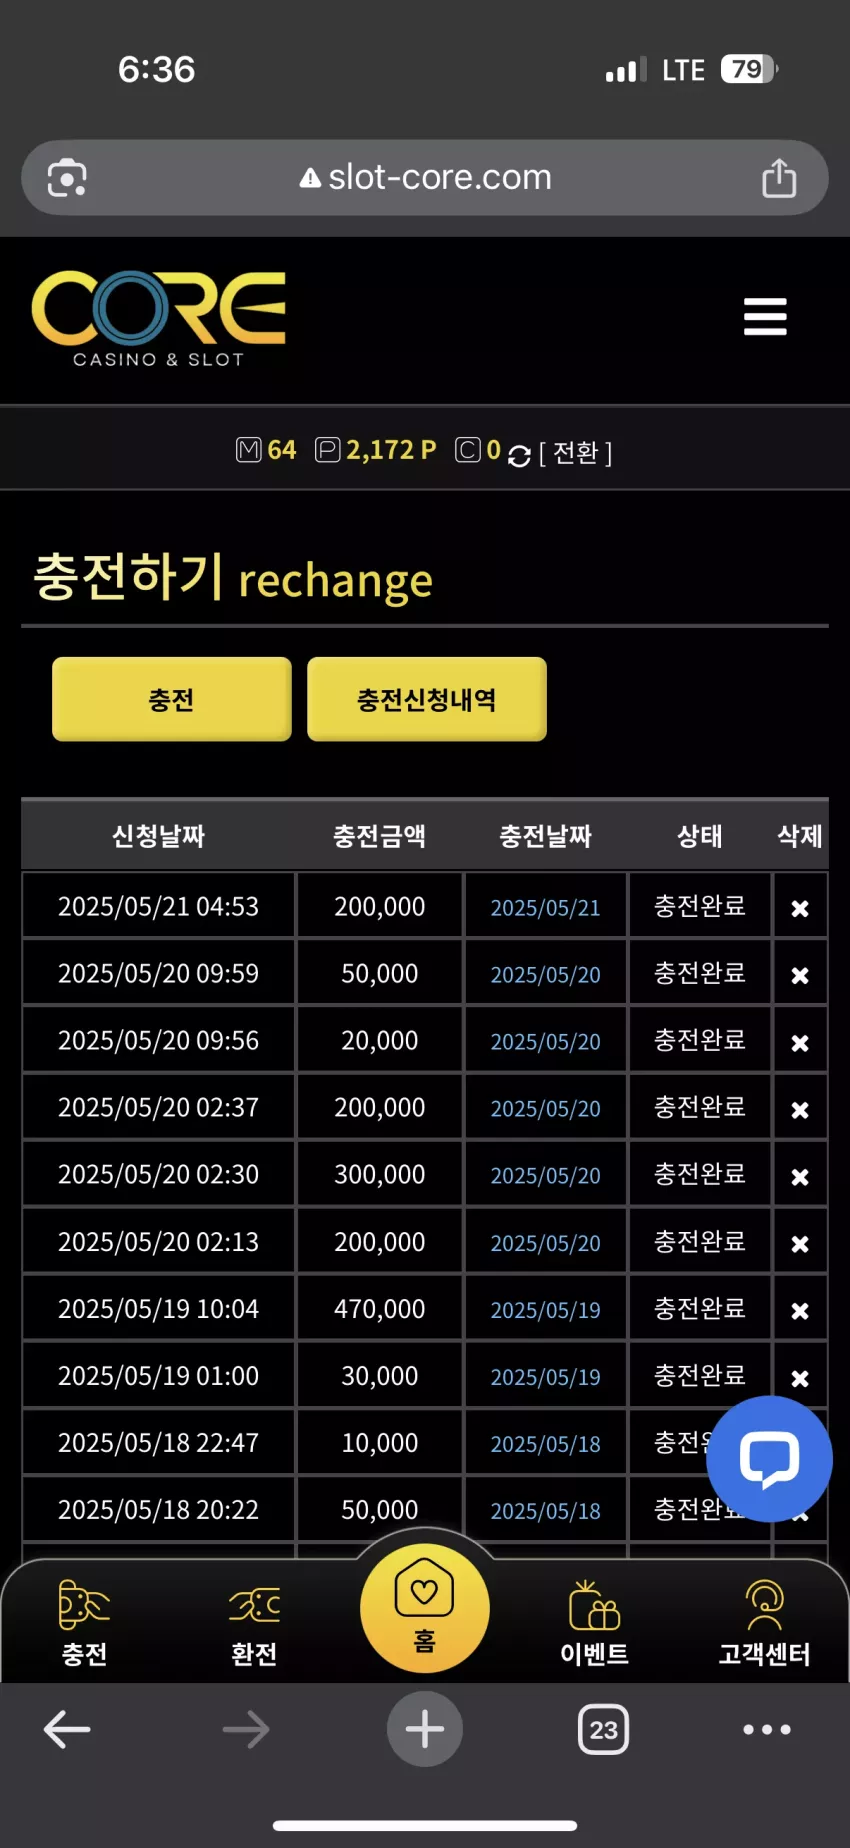The width and height of the screenshot is (850, 1848).
Task: Select the yellow 충전 tab button
Action: (172, 699)
